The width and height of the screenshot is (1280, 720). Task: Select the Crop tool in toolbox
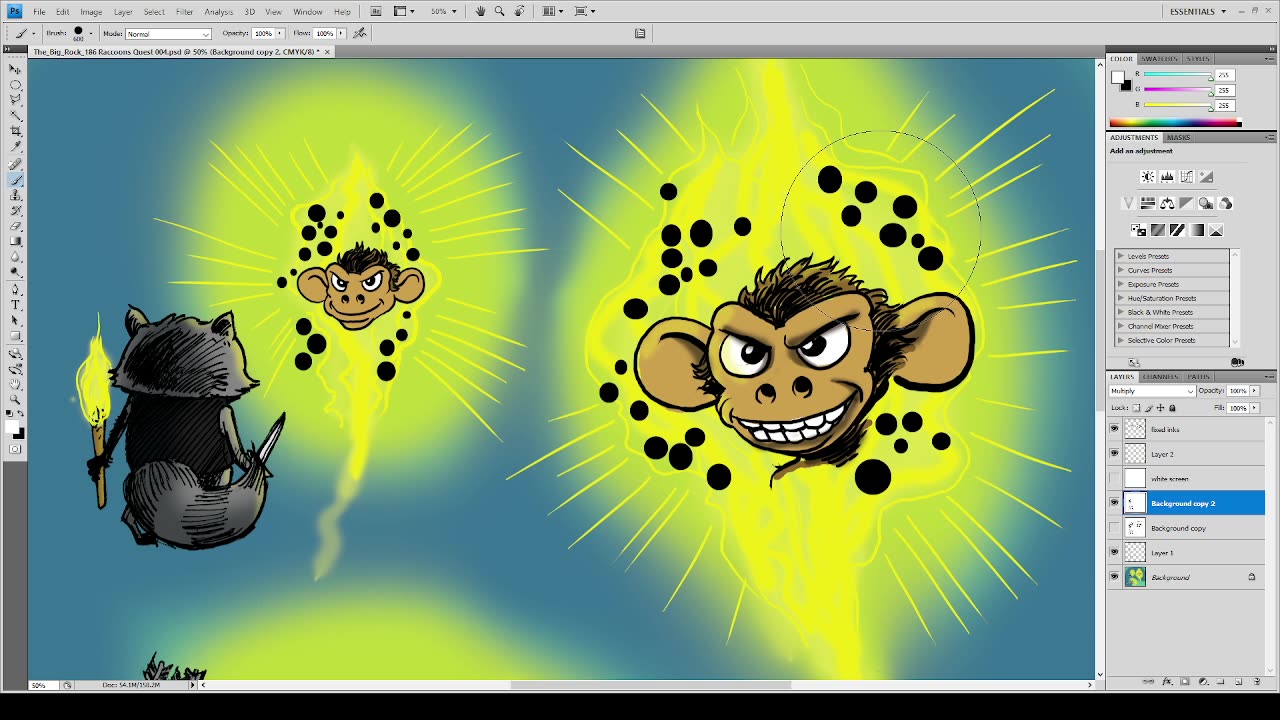15,131
